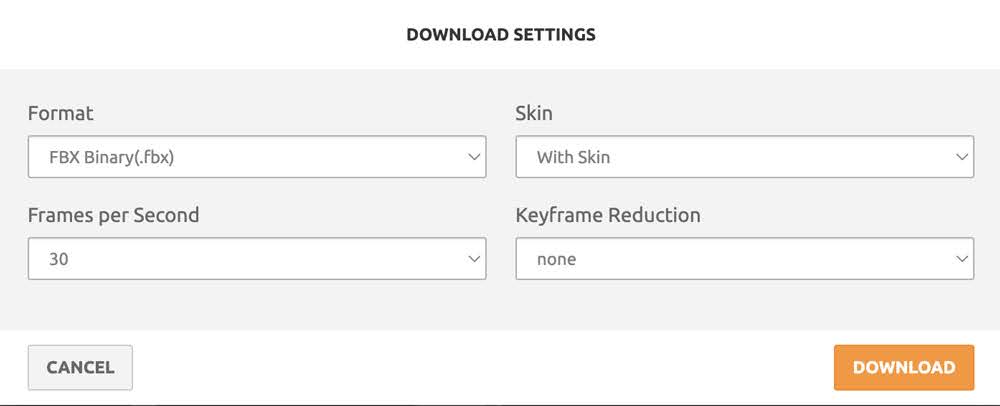Viewport: 1000px width, 406px height.
Task: Click the Format label text
Action: (61, 113)
